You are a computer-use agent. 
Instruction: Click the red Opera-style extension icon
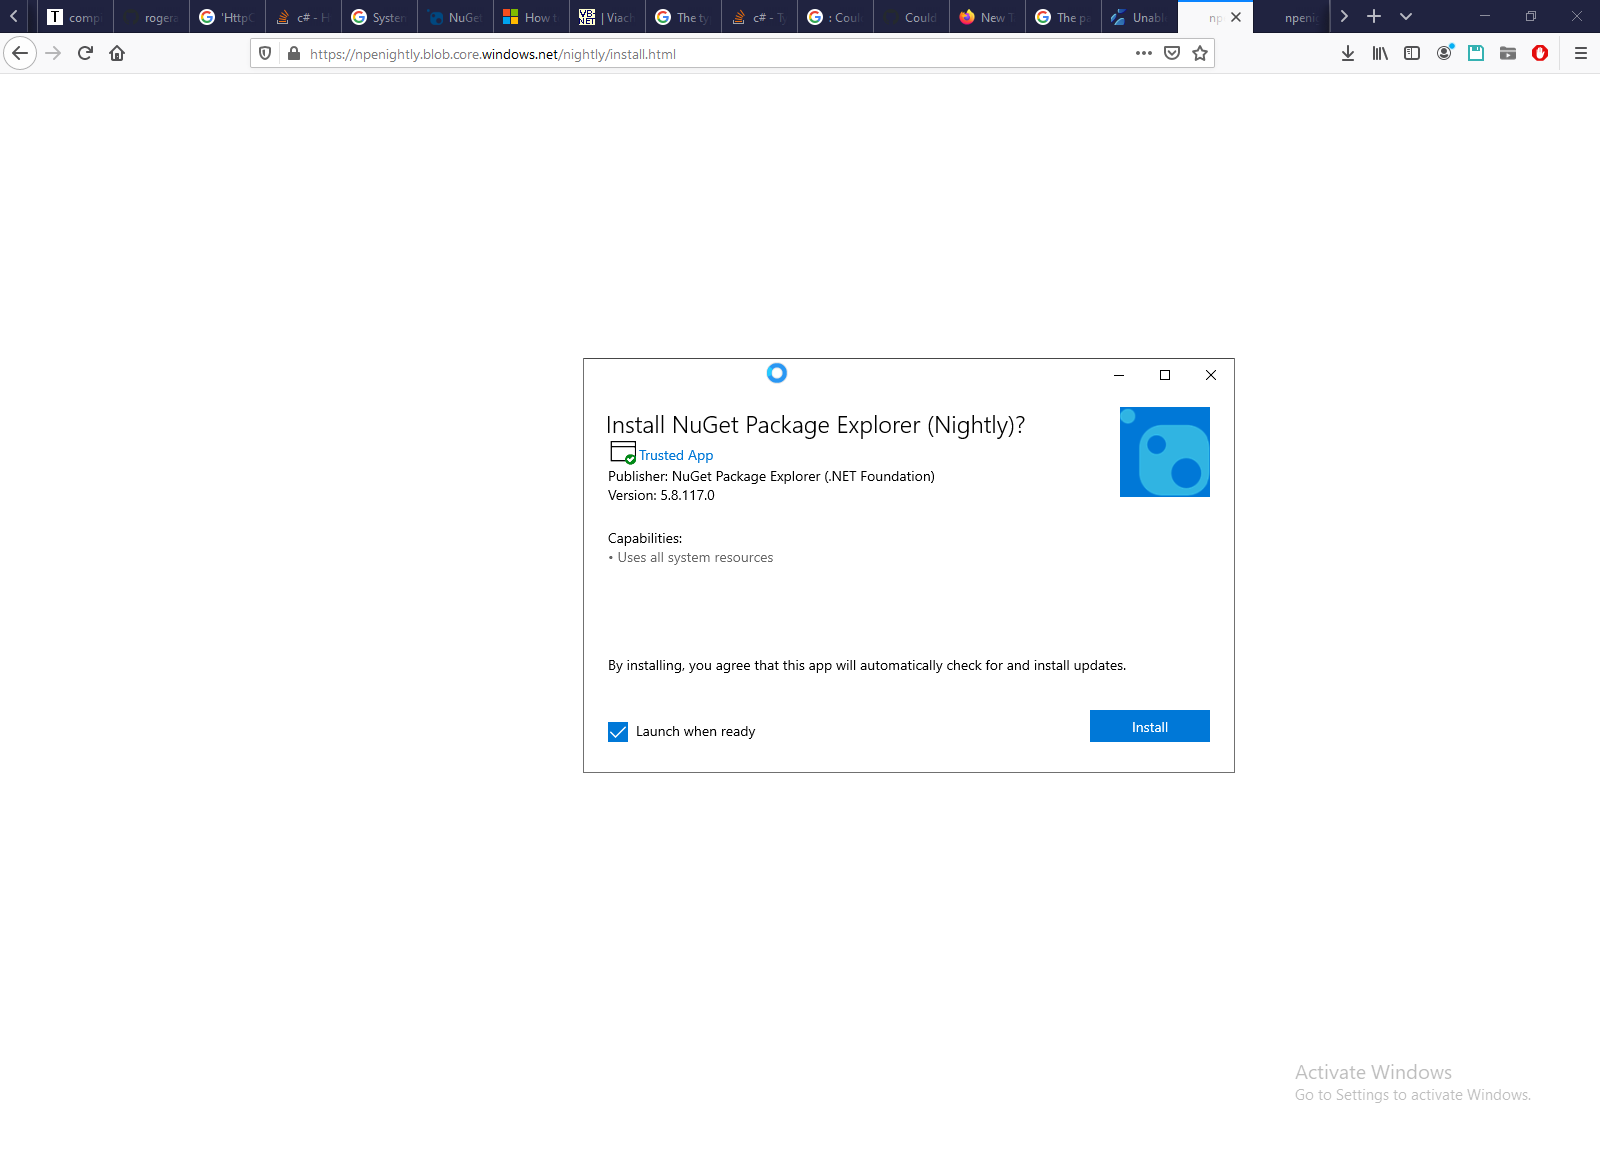click(1540, 53)
